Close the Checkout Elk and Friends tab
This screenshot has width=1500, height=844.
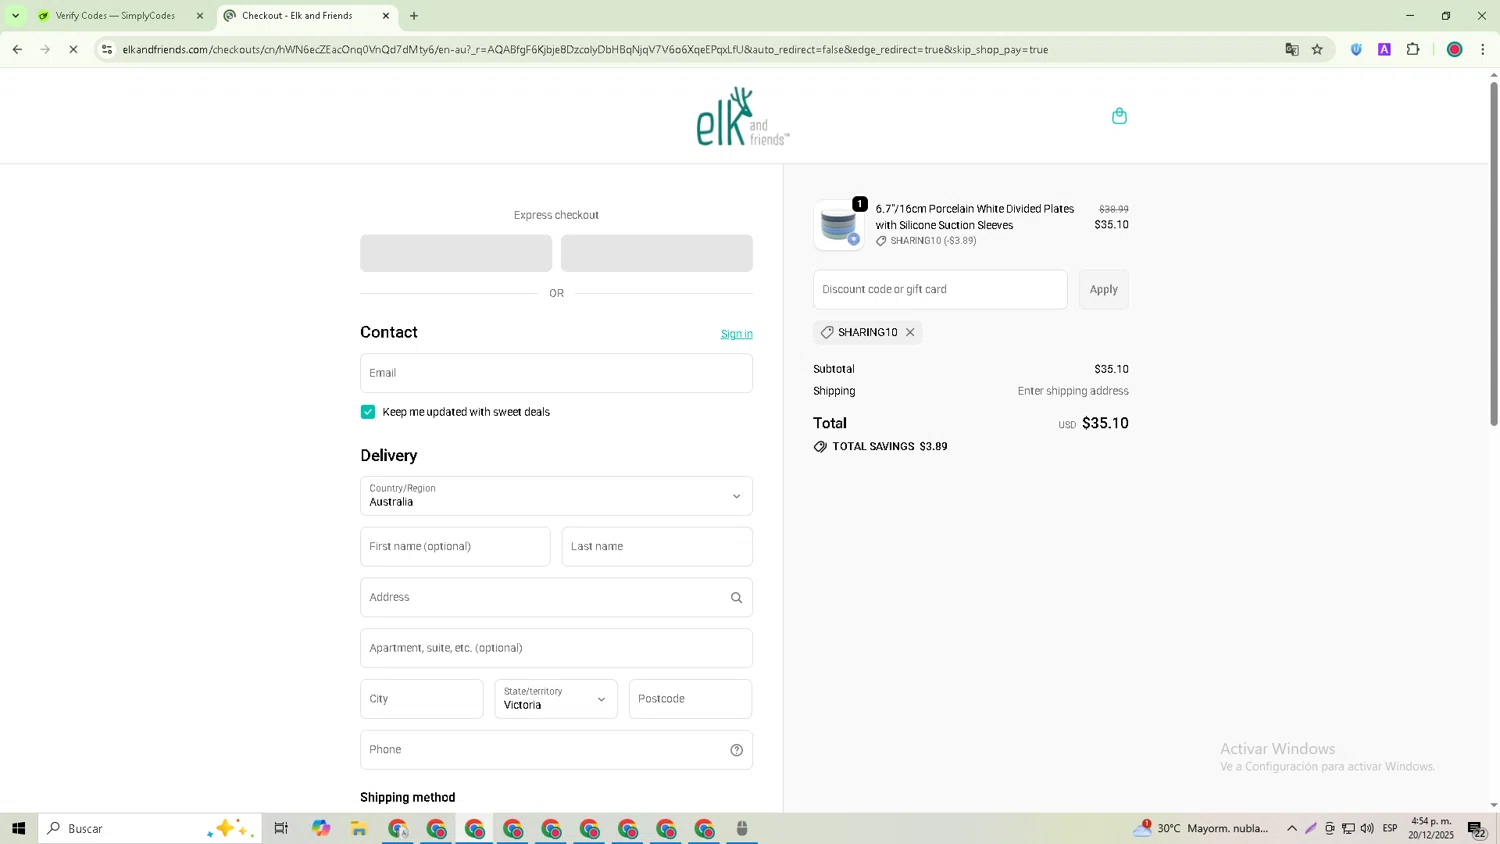pyautogui.click(x=386, y=16)
